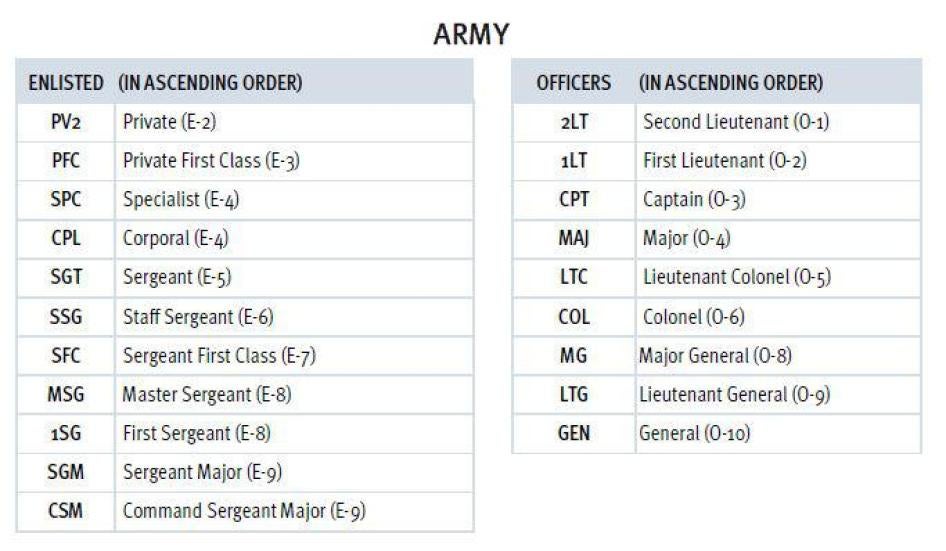
Task: Select the SPC abbreviation cell
Action: pos(65,199)
